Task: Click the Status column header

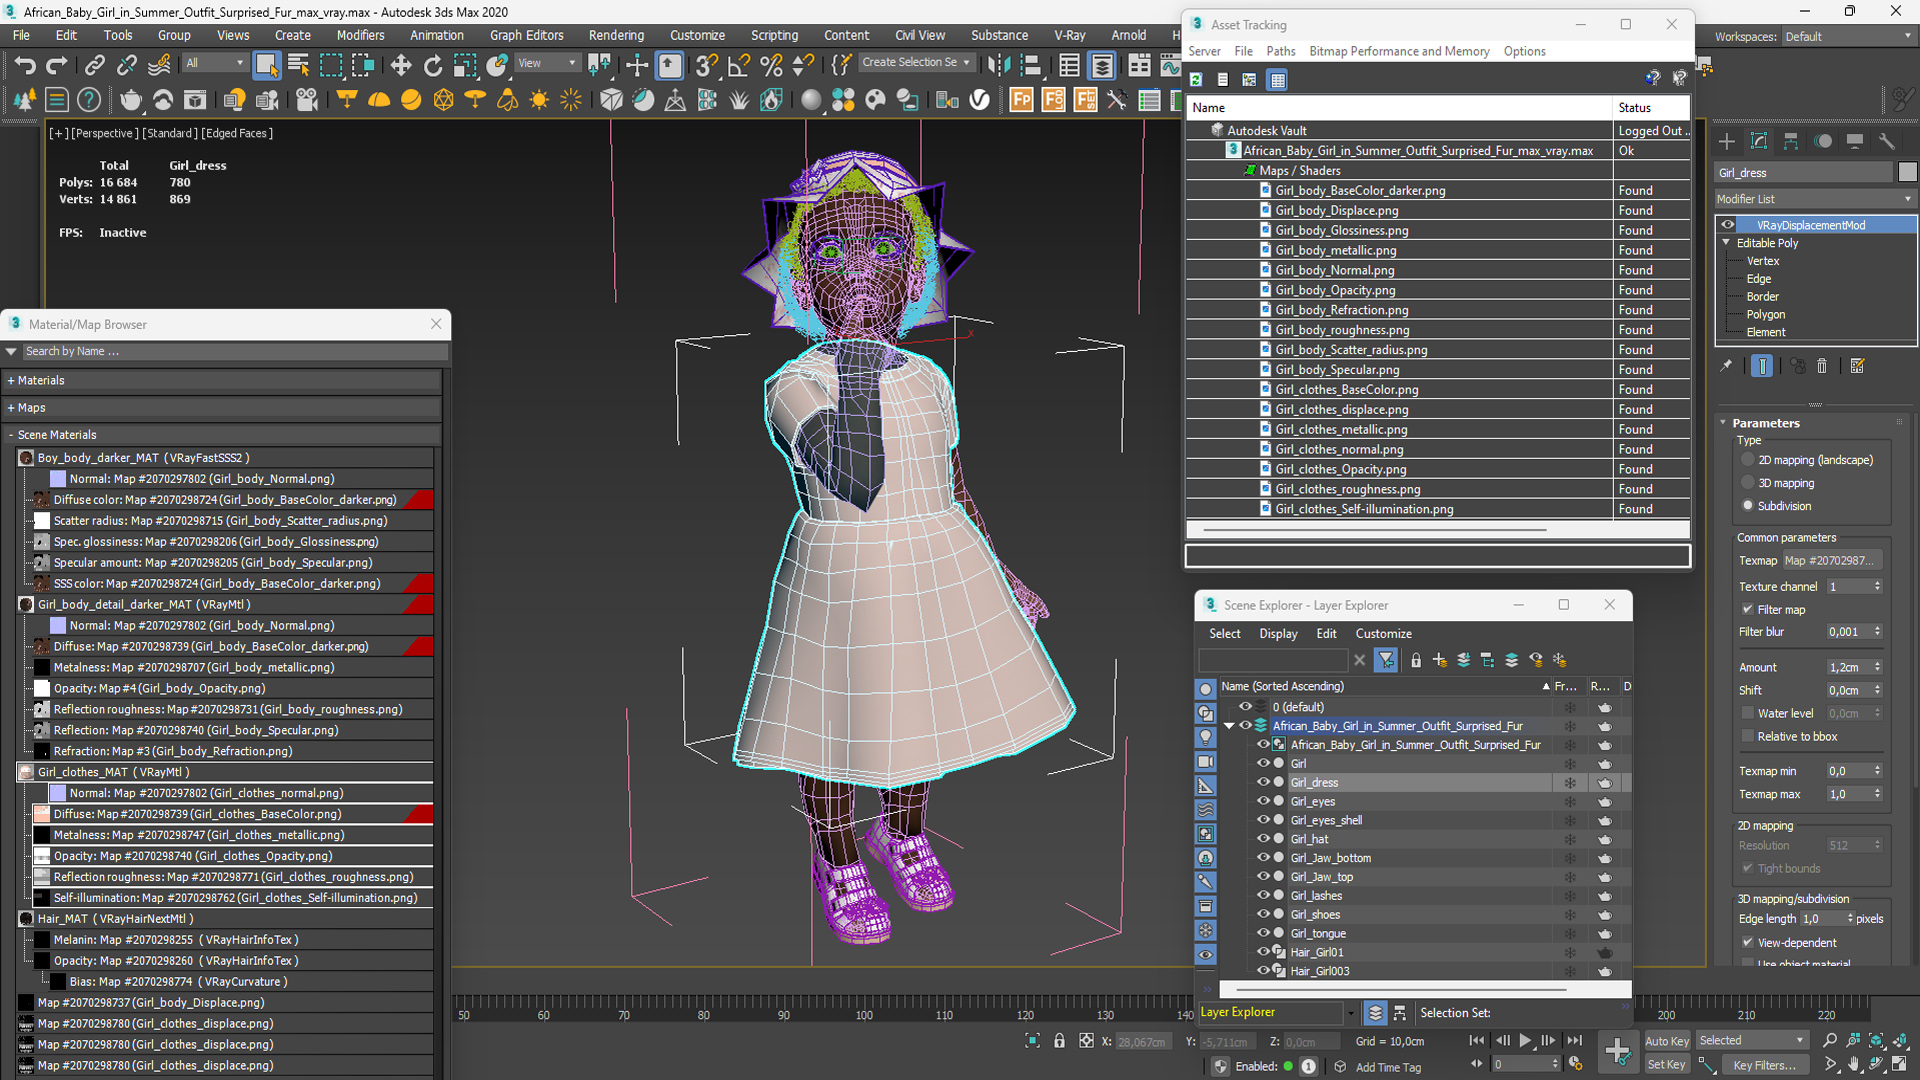Action: 1652,107
